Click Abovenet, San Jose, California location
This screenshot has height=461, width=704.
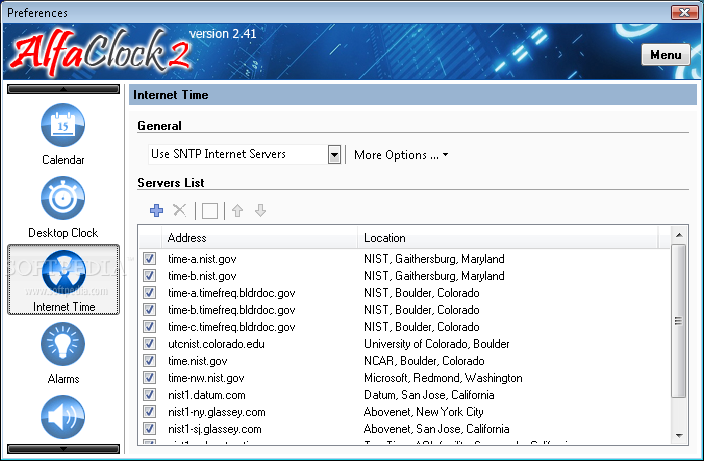pyautogui.click(x=436, y=429)
